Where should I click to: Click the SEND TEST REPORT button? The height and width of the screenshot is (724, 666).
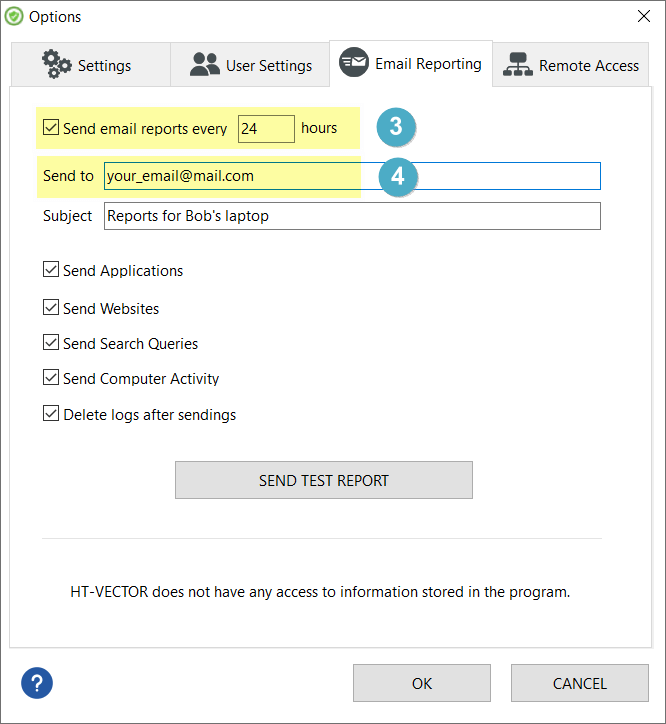(324, 480)
